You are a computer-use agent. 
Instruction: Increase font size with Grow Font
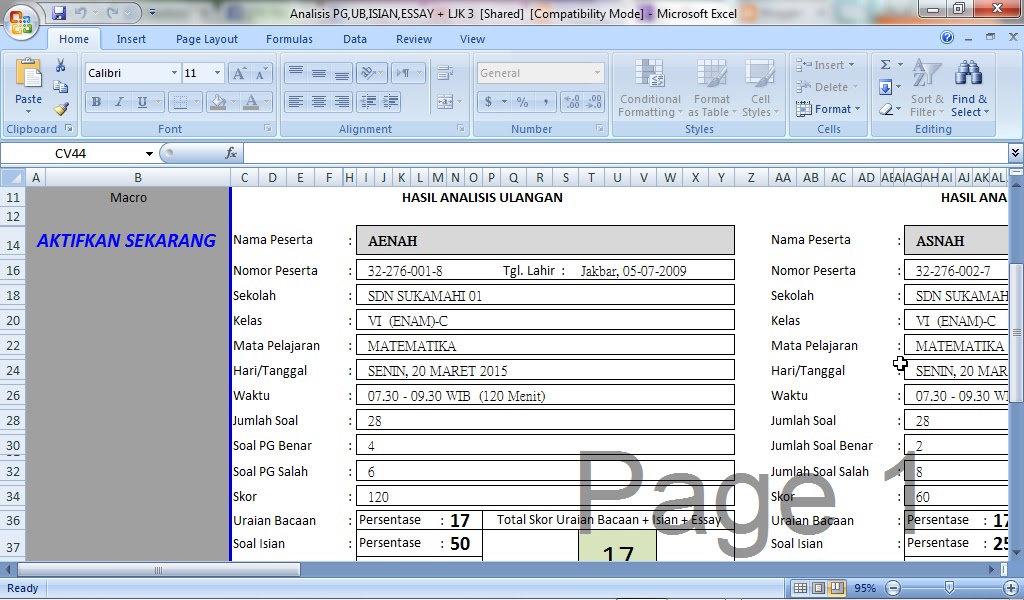(239, 73)
